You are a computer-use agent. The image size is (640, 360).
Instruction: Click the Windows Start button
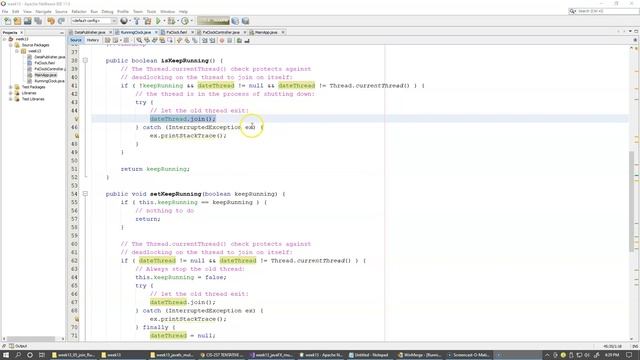point(6,355)
